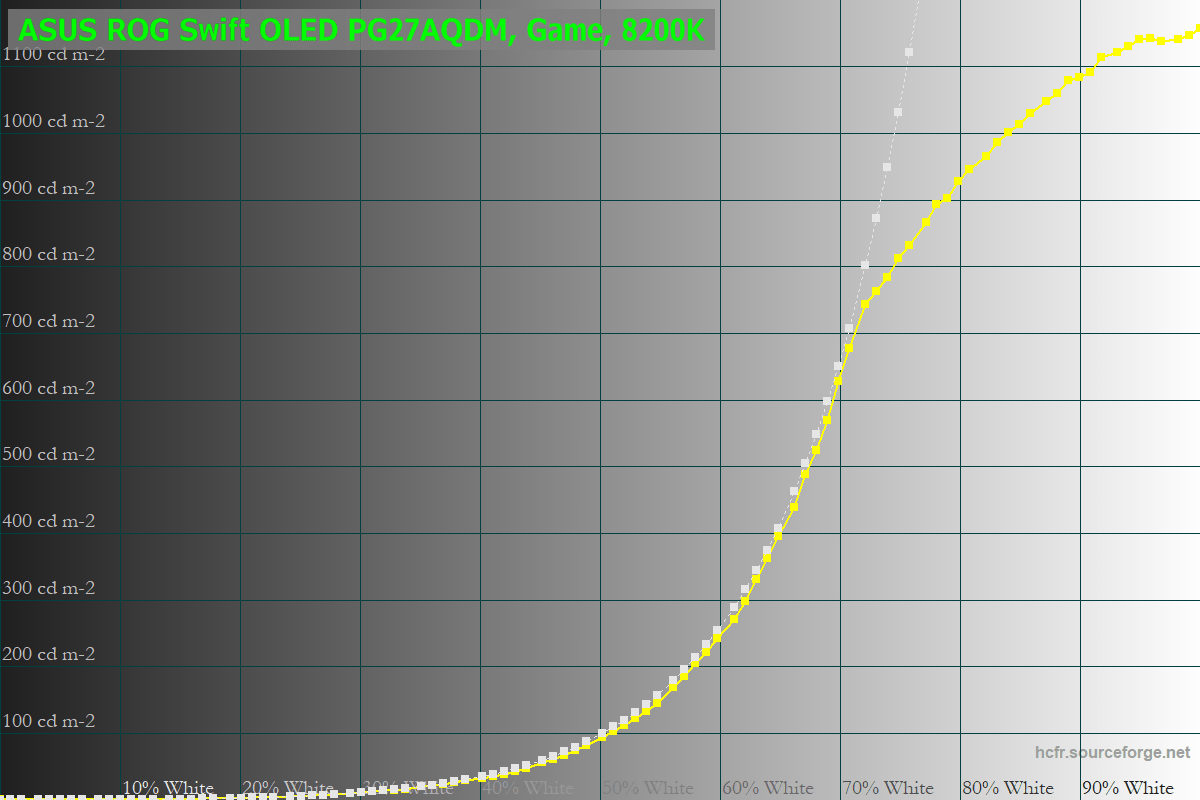Click the chart title 'ASUS ROG Swift OLED PG27AQDM, Game, 8200K'

point(361,29)
